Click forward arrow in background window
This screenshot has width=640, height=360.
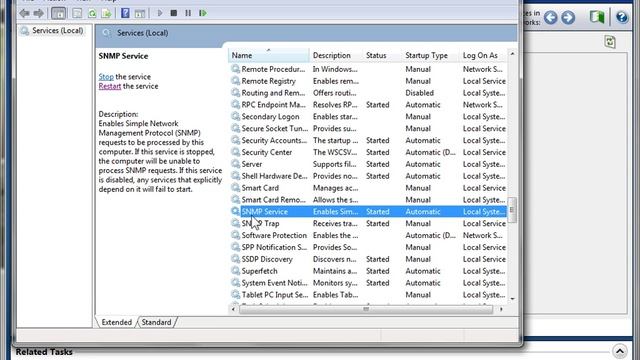pyautogui.click(x=568, y=17)
